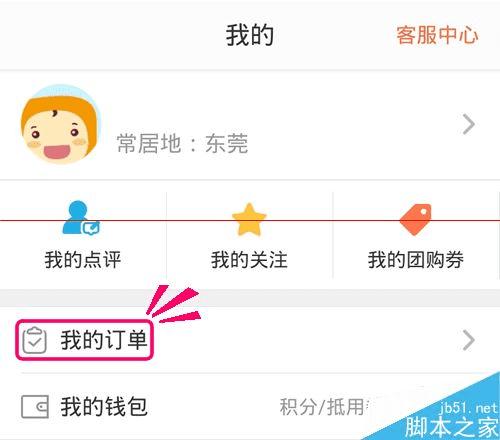Open 我的团购券 label

(x=416, y=260)
